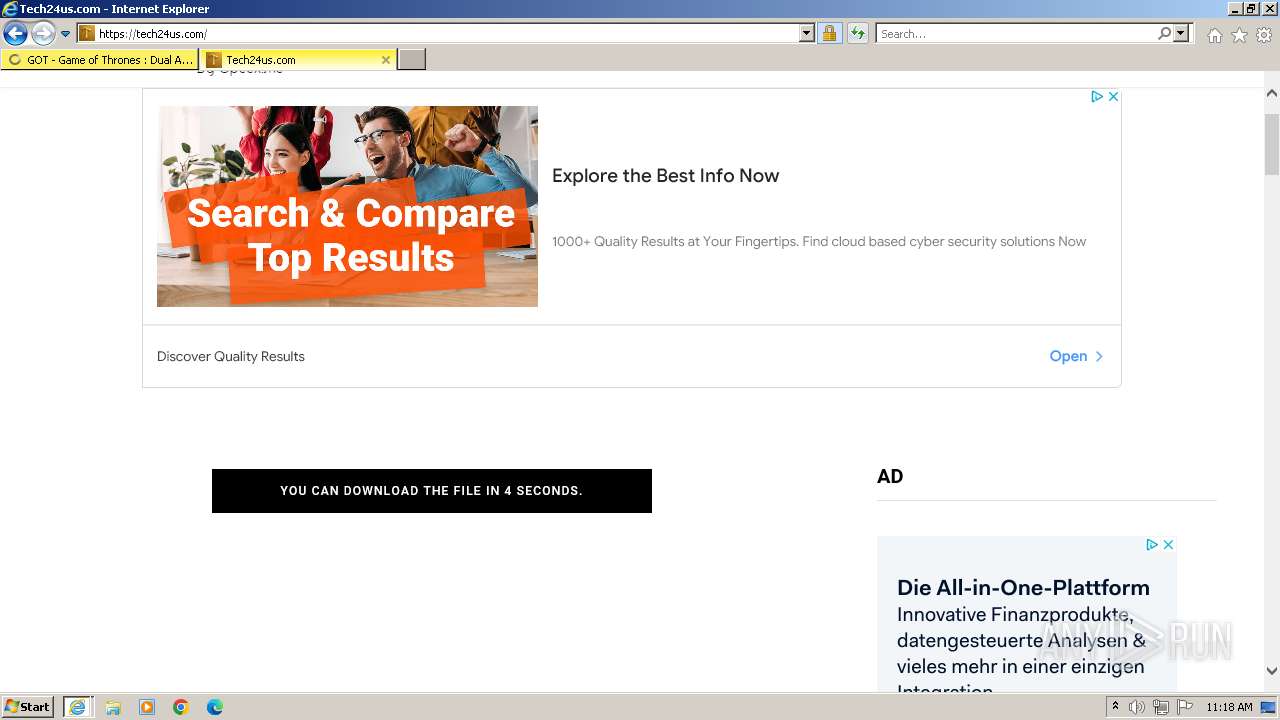Close the top banner ad

(1113, 97)
